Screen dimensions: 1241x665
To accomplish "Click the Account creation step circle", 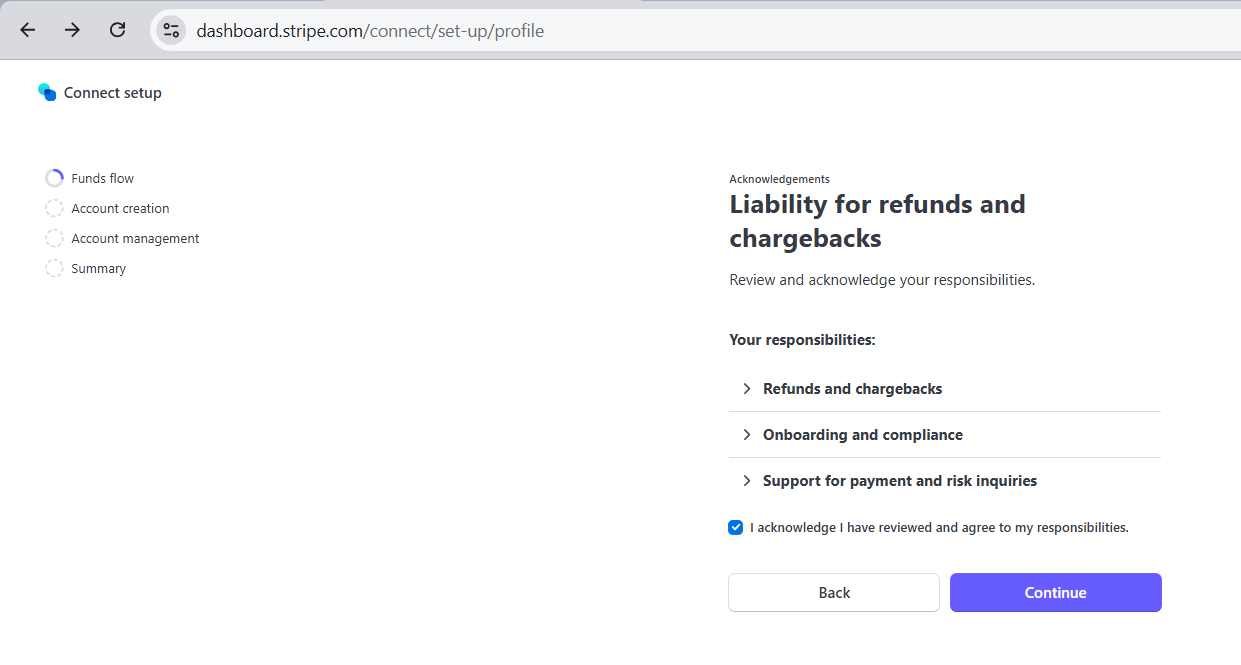I will click(x=54, y=208).
